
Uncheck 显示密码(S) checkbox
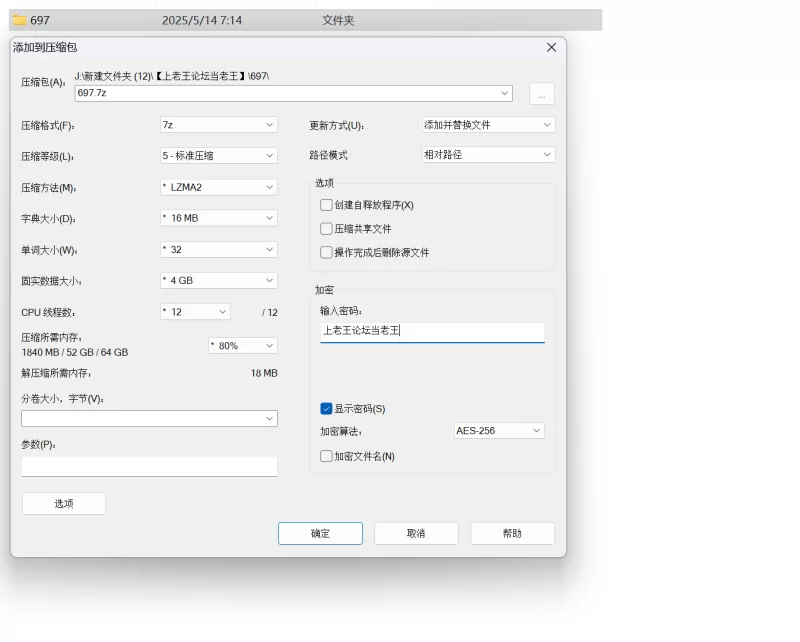click(x=326, y=409)
